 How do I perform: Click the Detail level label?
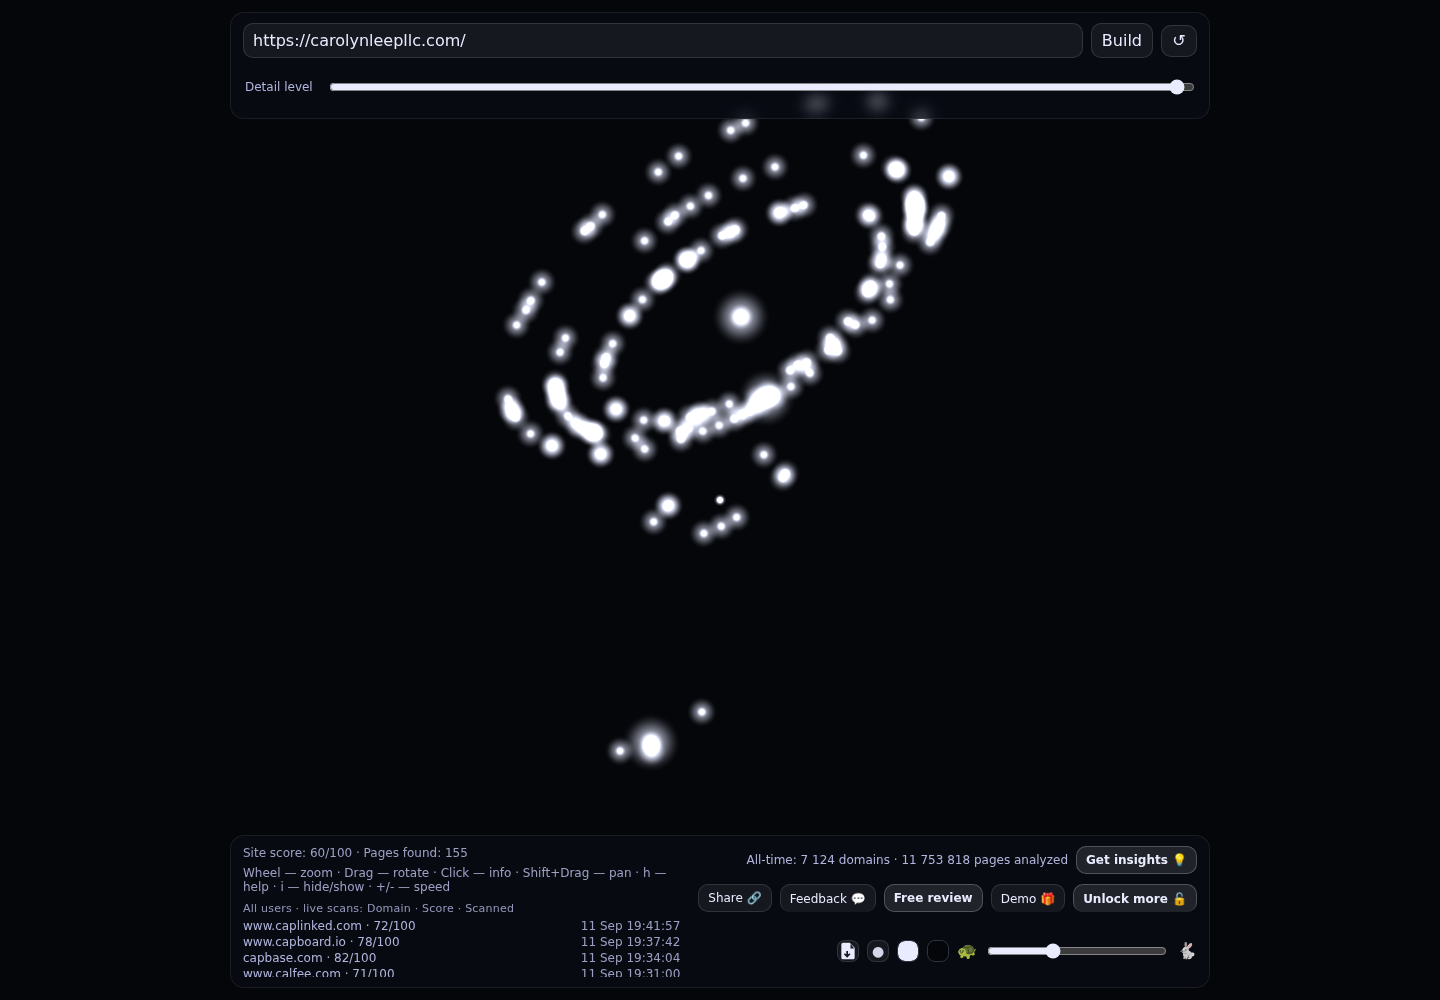(x=279, y=87)
